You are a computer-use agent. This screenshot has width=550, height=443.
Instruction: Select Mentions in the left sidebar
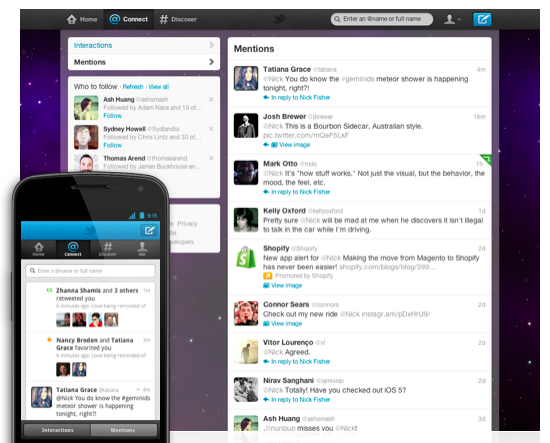coord(144,62)
